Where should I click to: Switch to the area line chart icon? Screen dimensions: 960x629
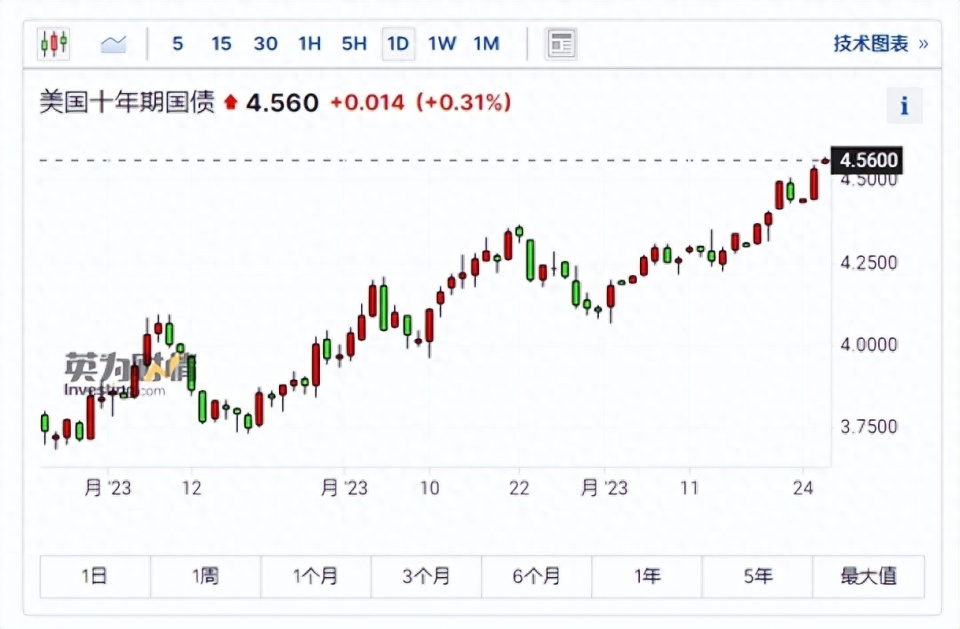click(113, 44)
